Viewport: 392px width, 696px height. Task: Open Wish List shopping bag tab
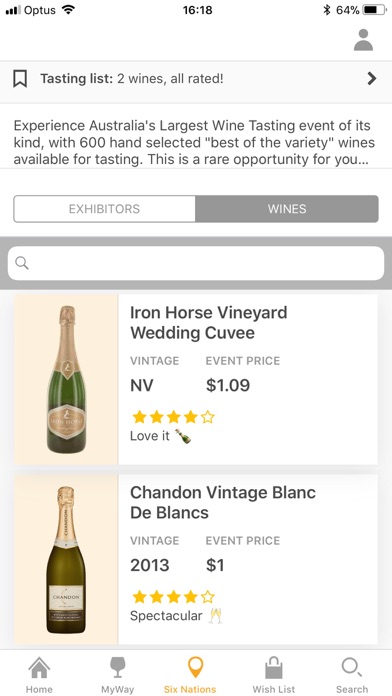pyautogui.click(x=274, y=675)
